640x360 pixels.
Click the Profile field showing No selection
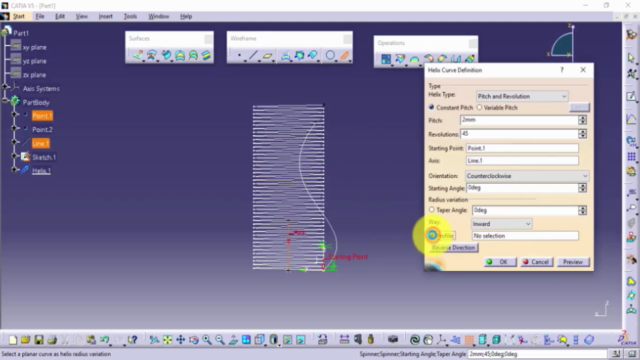point(525,236)
